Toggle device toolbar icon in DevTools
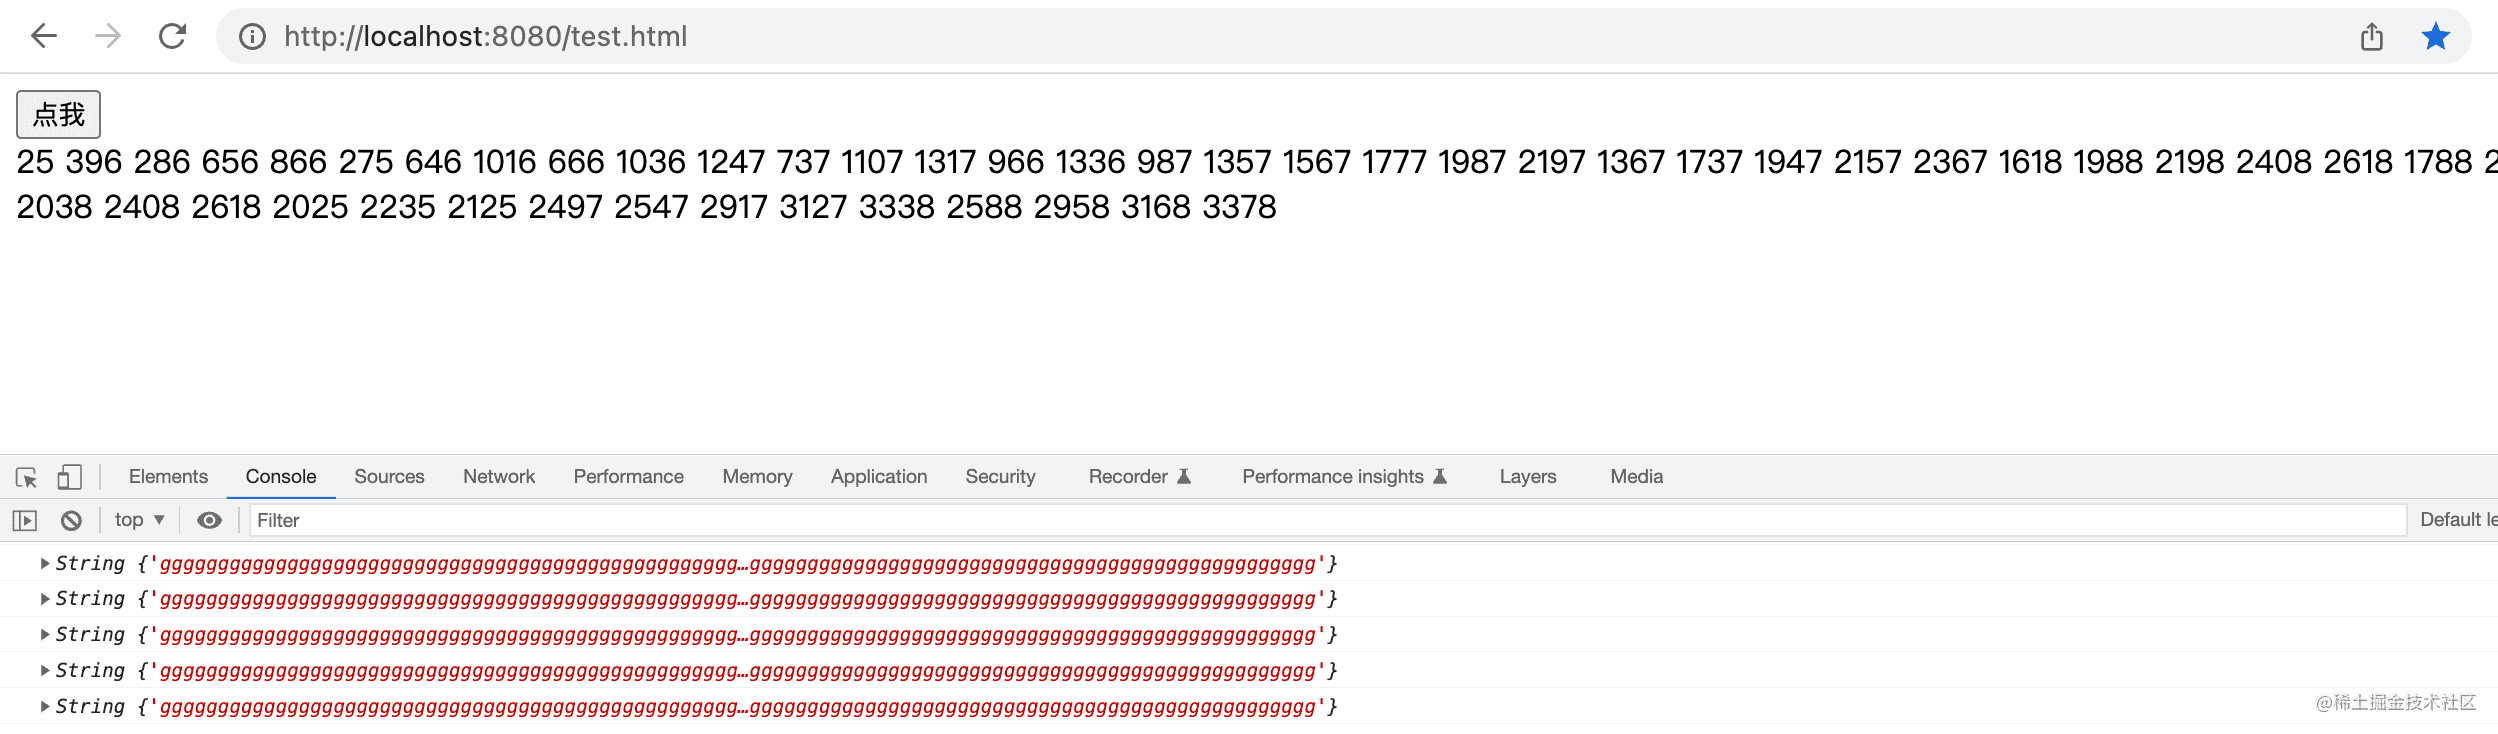Viewport: 2498px width, 734px height. coord(69,477)
